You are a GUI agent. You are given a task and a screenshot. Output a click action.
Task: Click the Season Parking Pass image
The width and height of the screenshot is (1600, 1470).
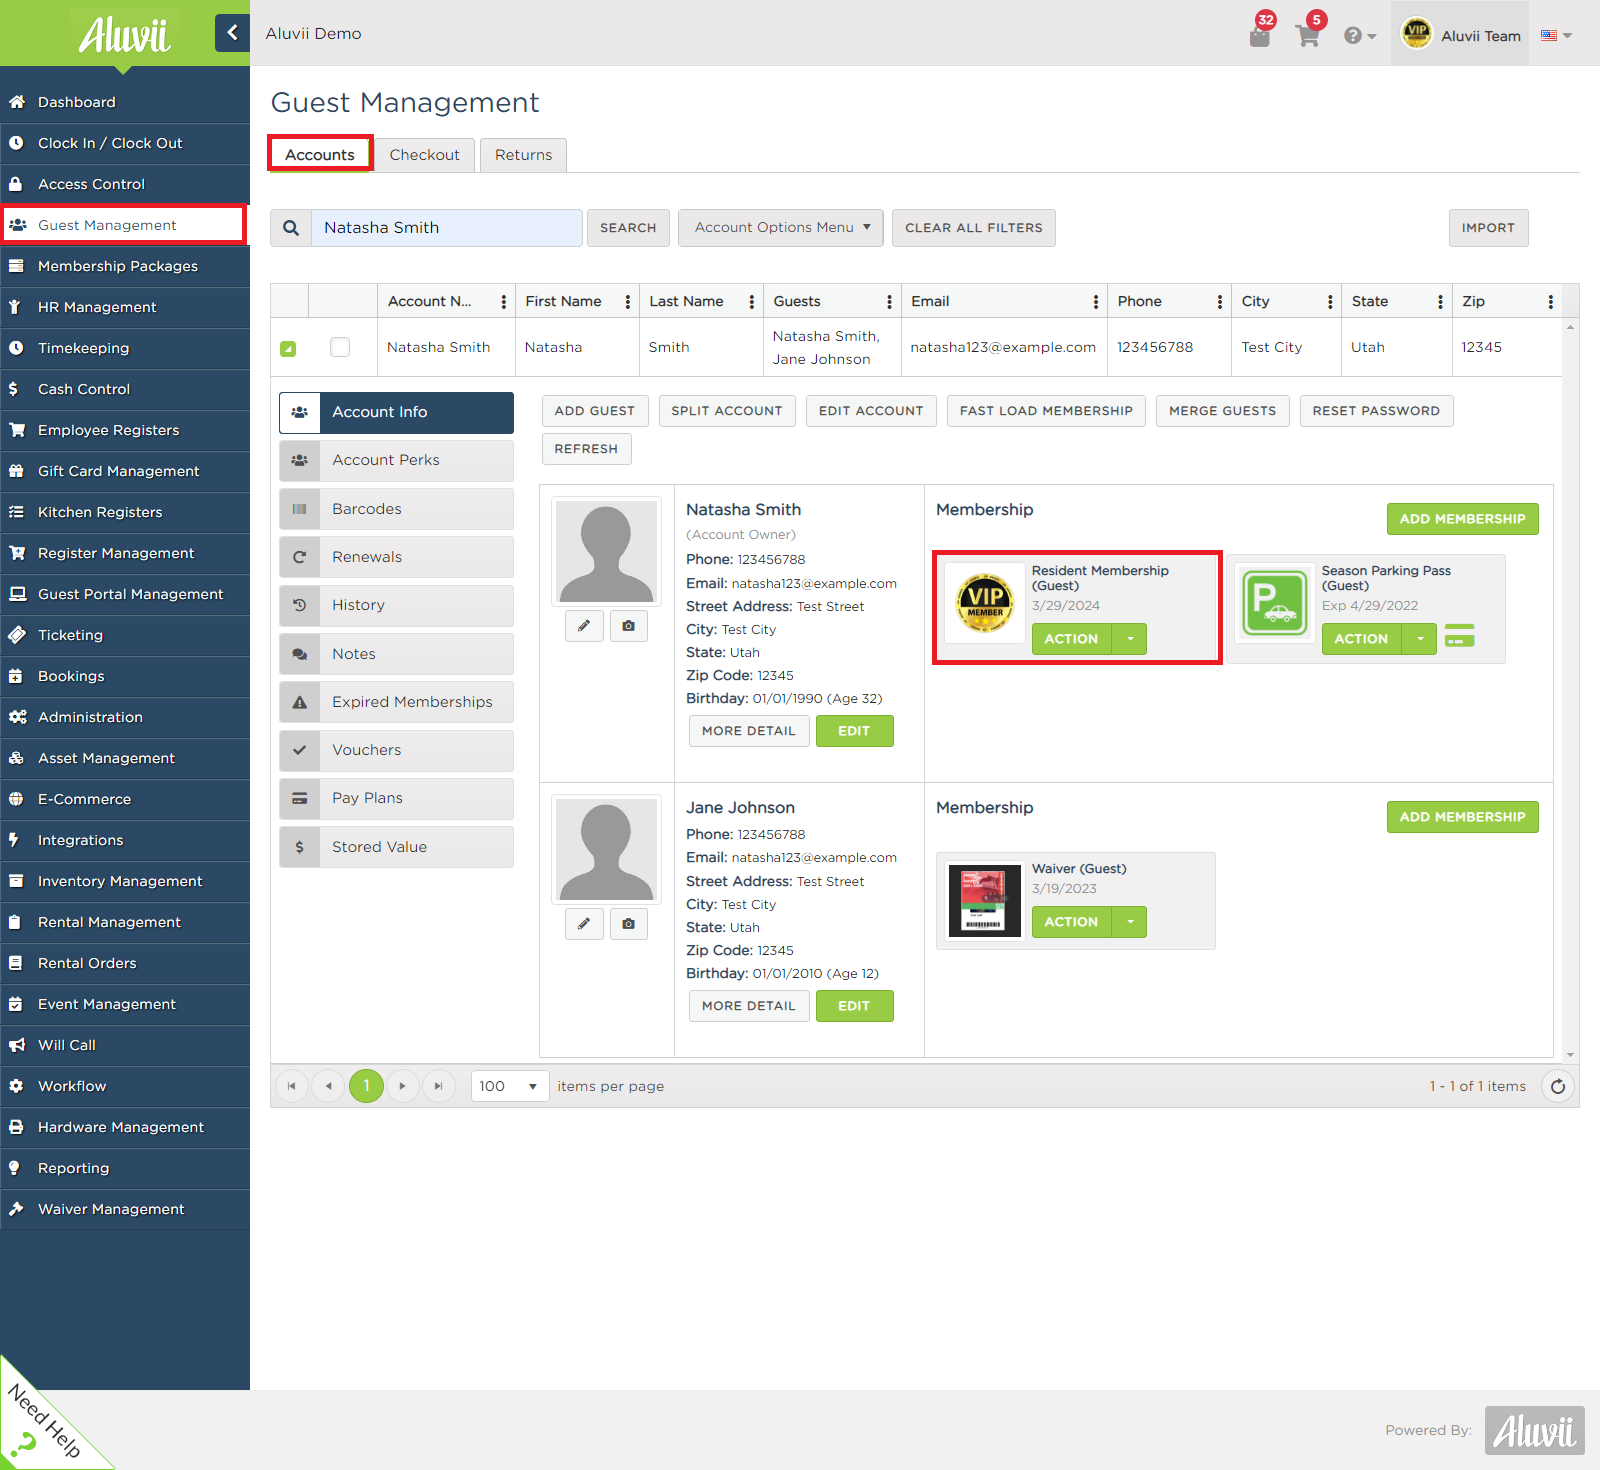tap(1275, 603)
